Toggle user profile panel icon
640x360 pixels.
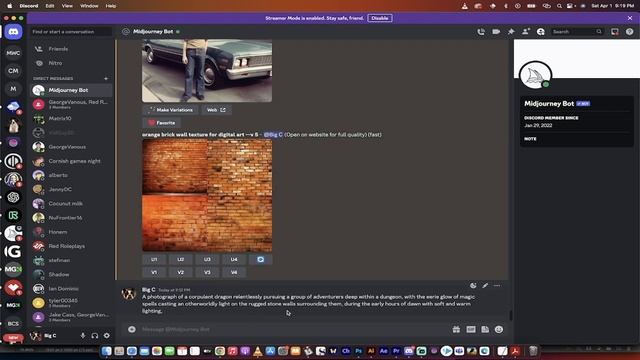[x=540, y=31]
